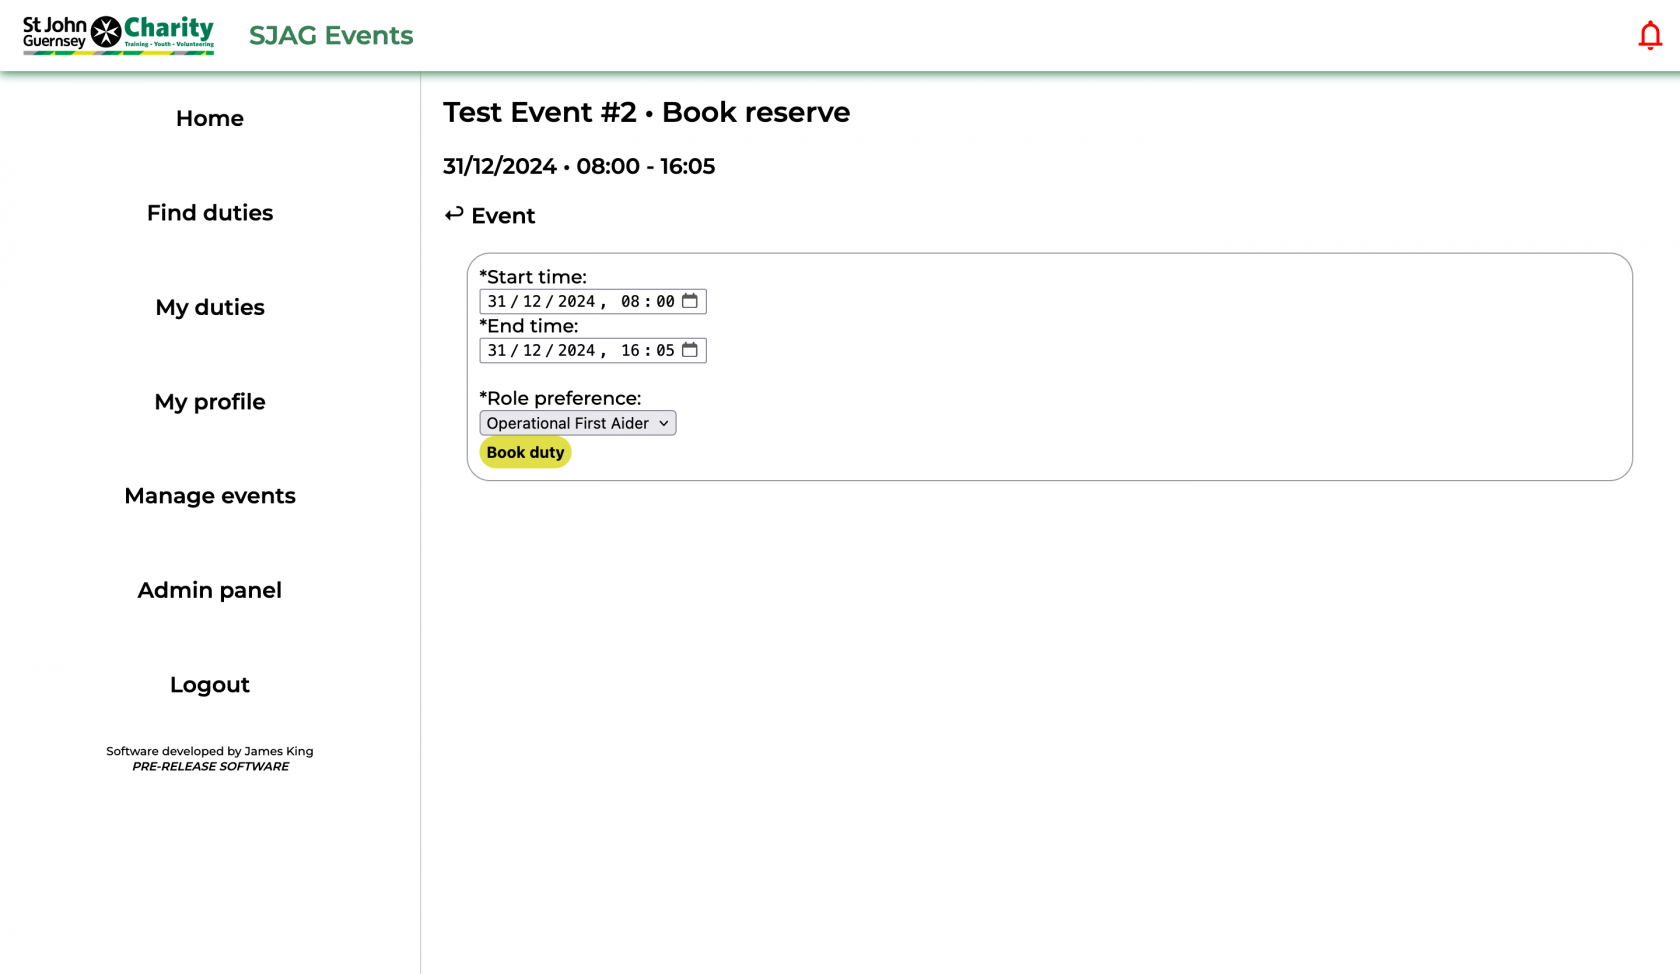
Task: Choose a role from the Role preference combo box
Action: pyautogui.click(x=577, y=422)
